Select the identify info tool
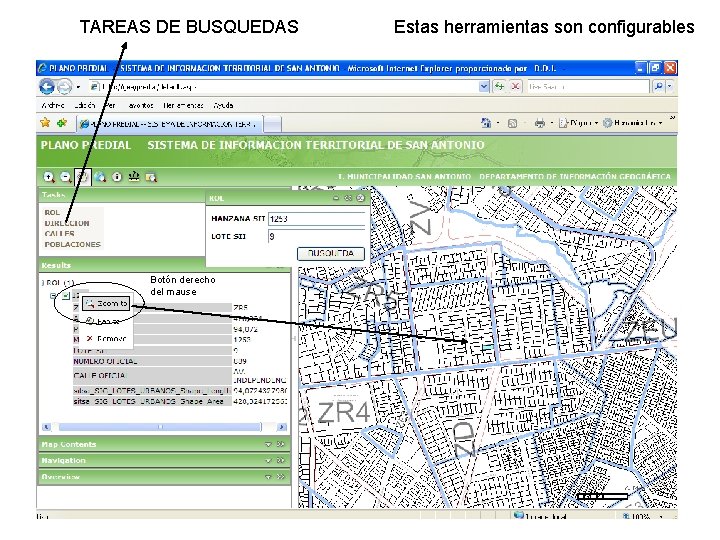Viewport: 720px width, 540px height. click(x=117, y=177)
